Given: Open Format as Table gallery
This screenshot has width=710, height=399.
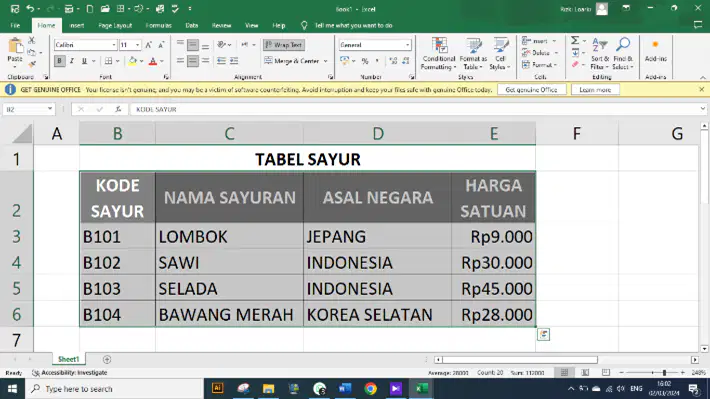Looking at the screenshot, I should pyautogui.click(x=473, y=54).
